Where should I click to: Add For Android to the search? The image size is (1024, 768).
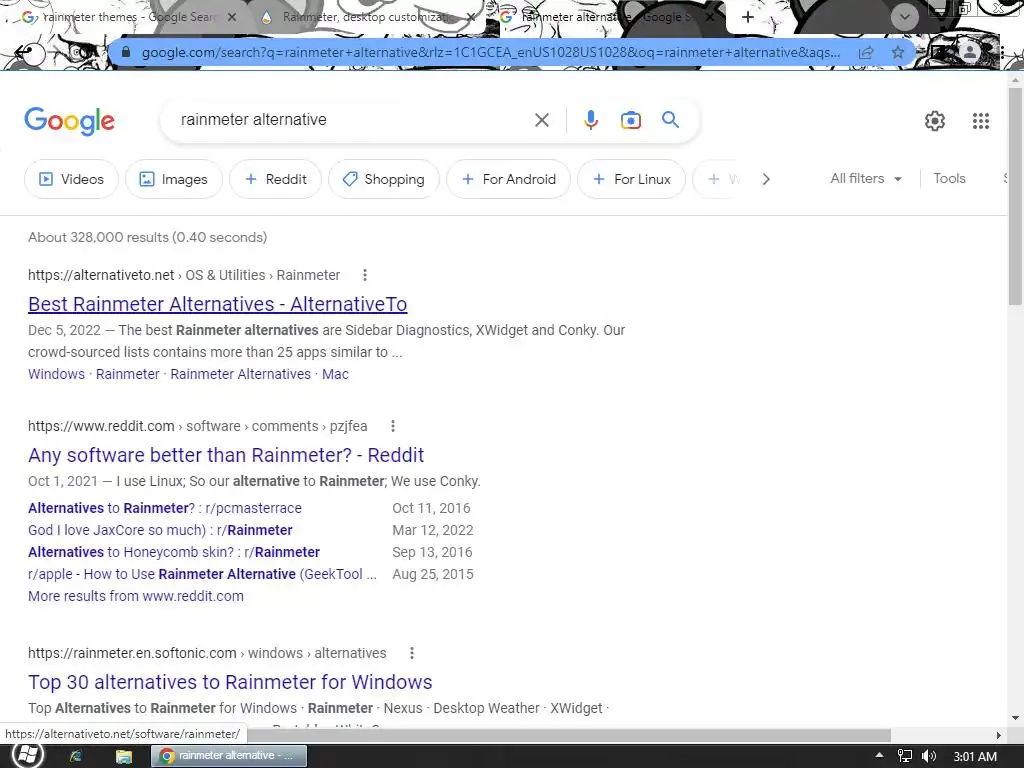point(508,179)
